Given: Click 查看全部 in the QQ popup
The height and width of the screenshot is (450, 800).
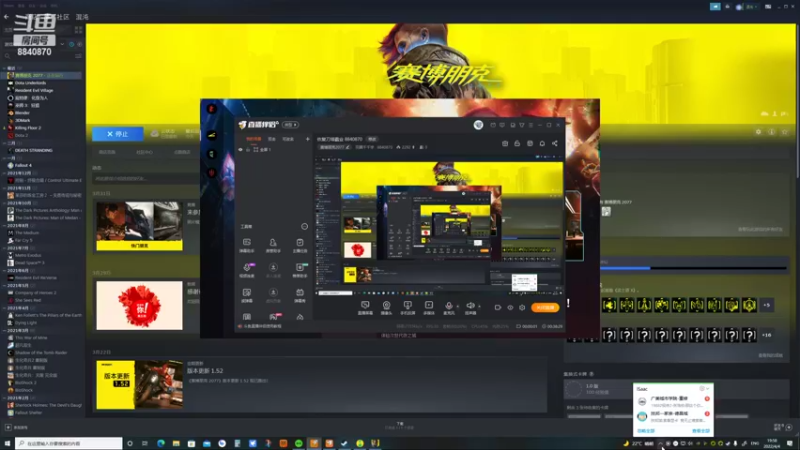Looking at the screenshot, I should tap(701, 431).
